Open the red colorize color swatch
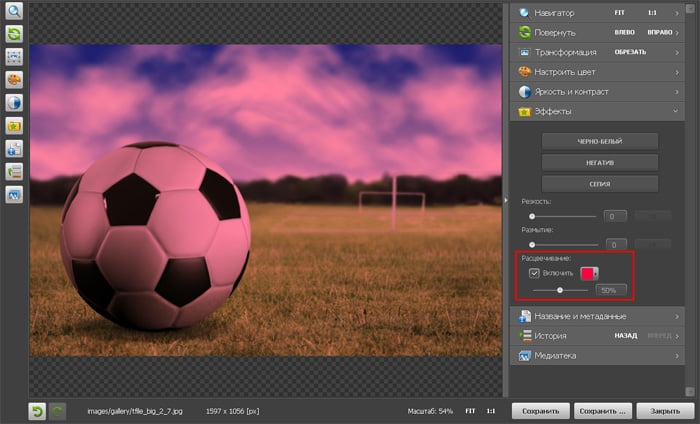Screen dimensions: 700x424 point(588,273)
